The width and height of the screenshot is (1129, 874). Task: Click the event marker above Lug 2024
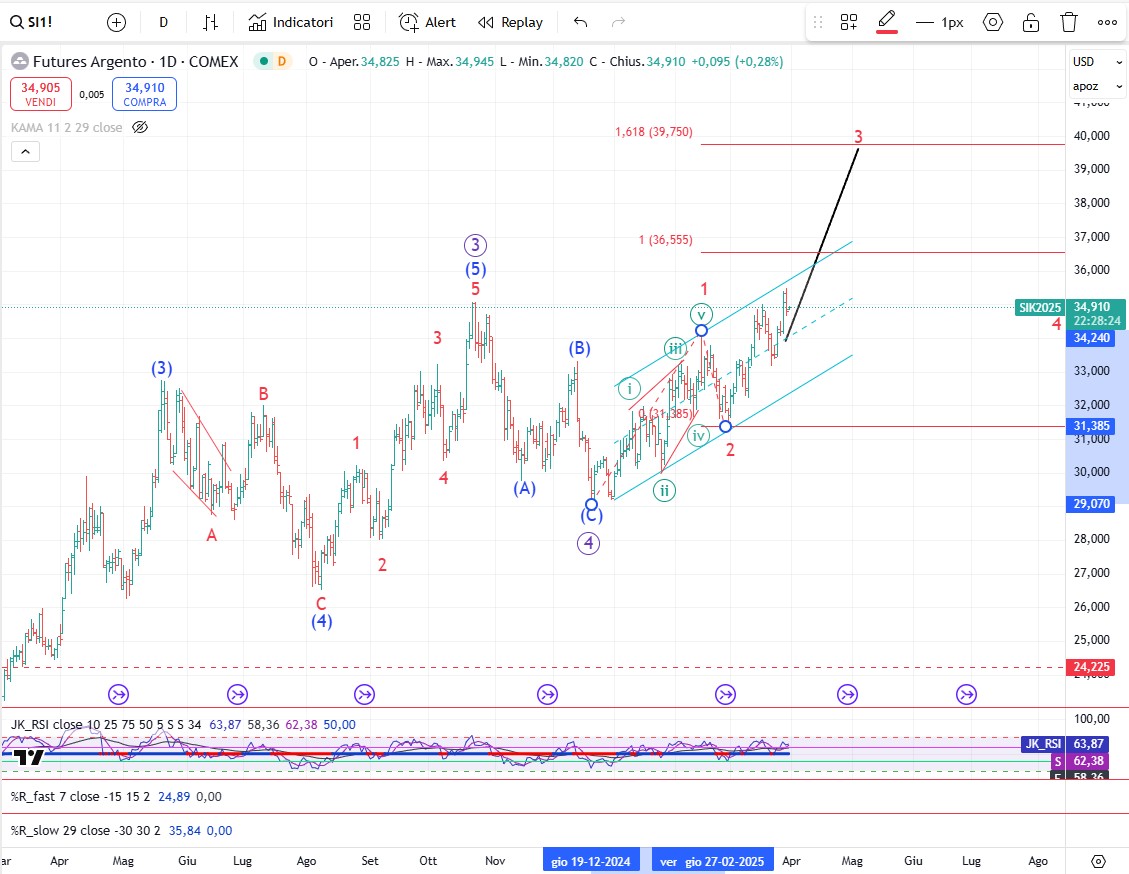(x=237, y=694)
